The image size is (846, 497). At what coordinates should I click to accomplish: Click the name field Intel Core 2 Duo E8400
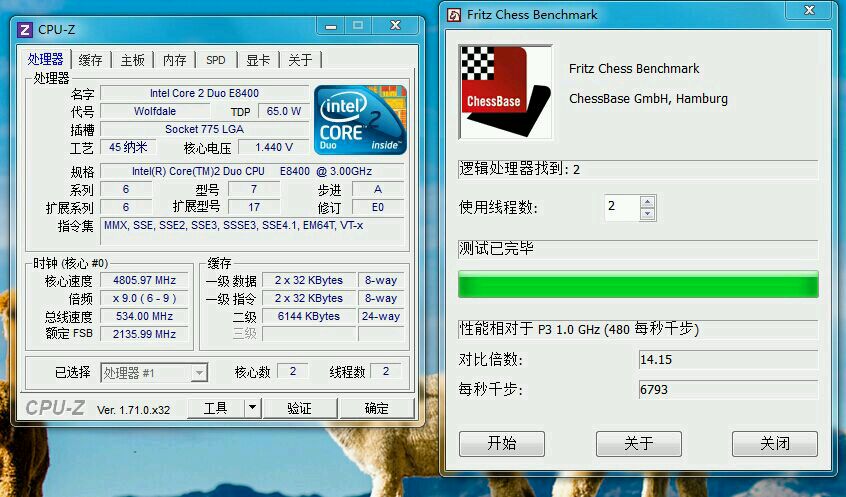click(x=204, y=93)
